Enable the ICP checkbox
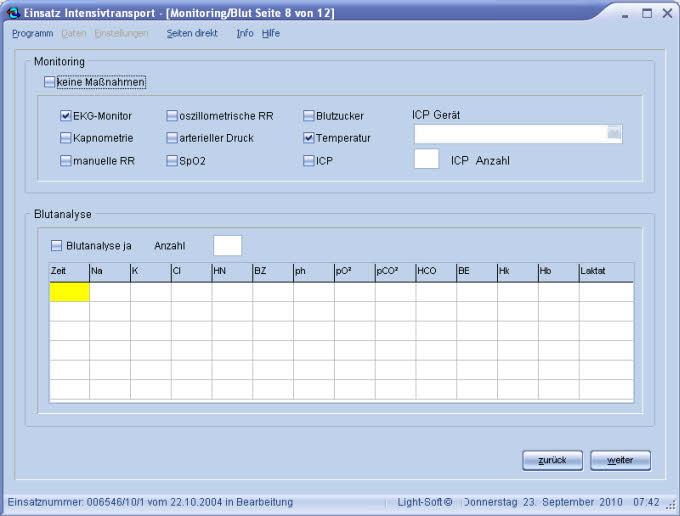The image size is (680, 516). pos(308,161)
